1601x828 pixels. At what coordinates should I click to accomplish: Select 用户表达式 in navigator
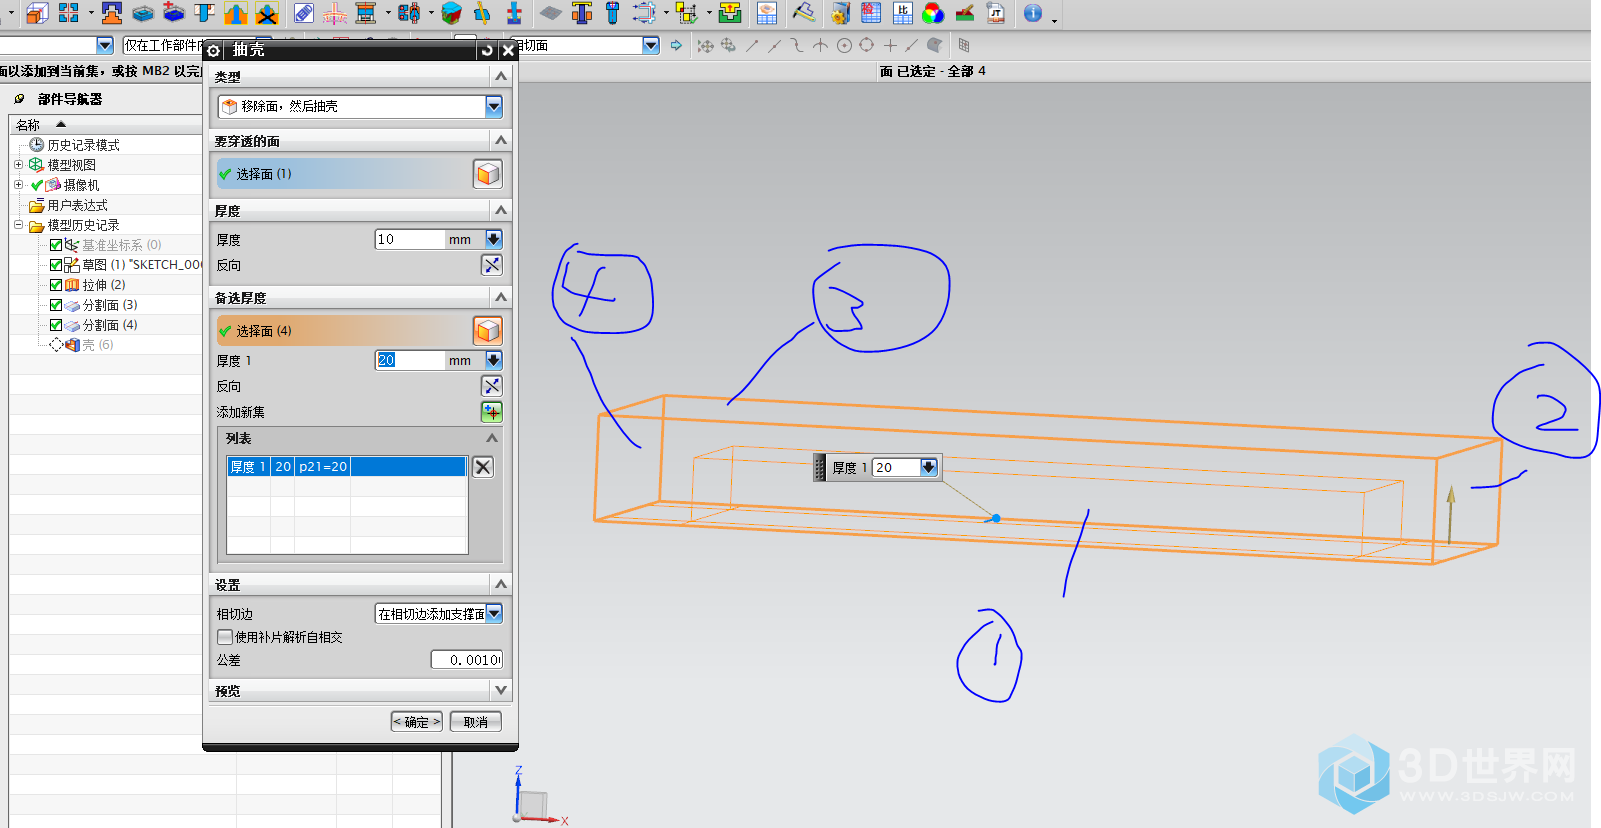[x=77, y=205]
